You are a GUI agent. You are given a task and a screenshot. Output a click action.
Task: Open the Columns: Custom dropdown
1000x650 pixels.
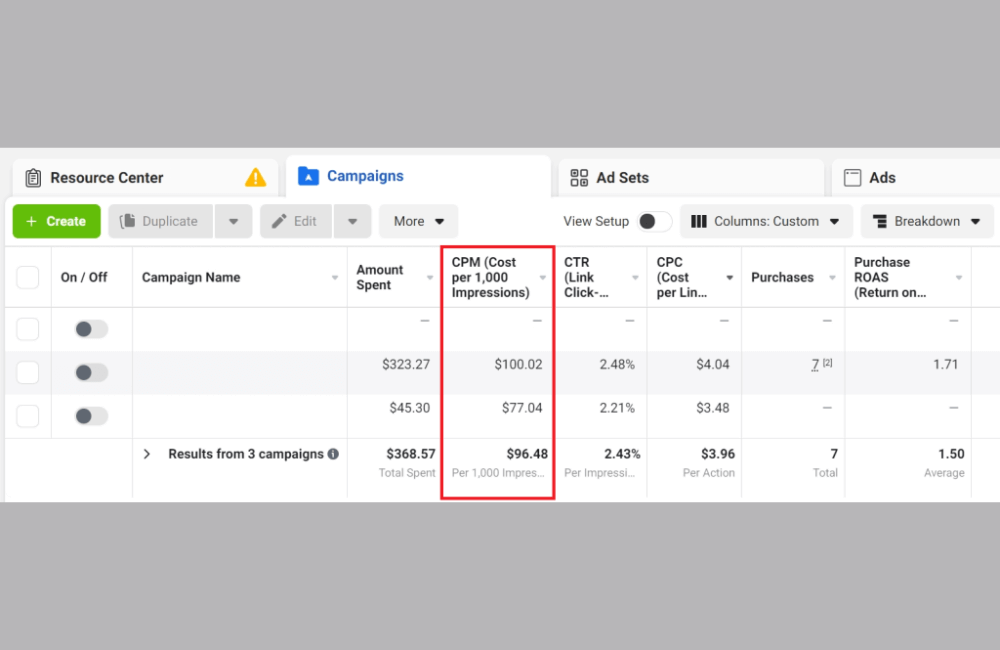click(766, 221)
